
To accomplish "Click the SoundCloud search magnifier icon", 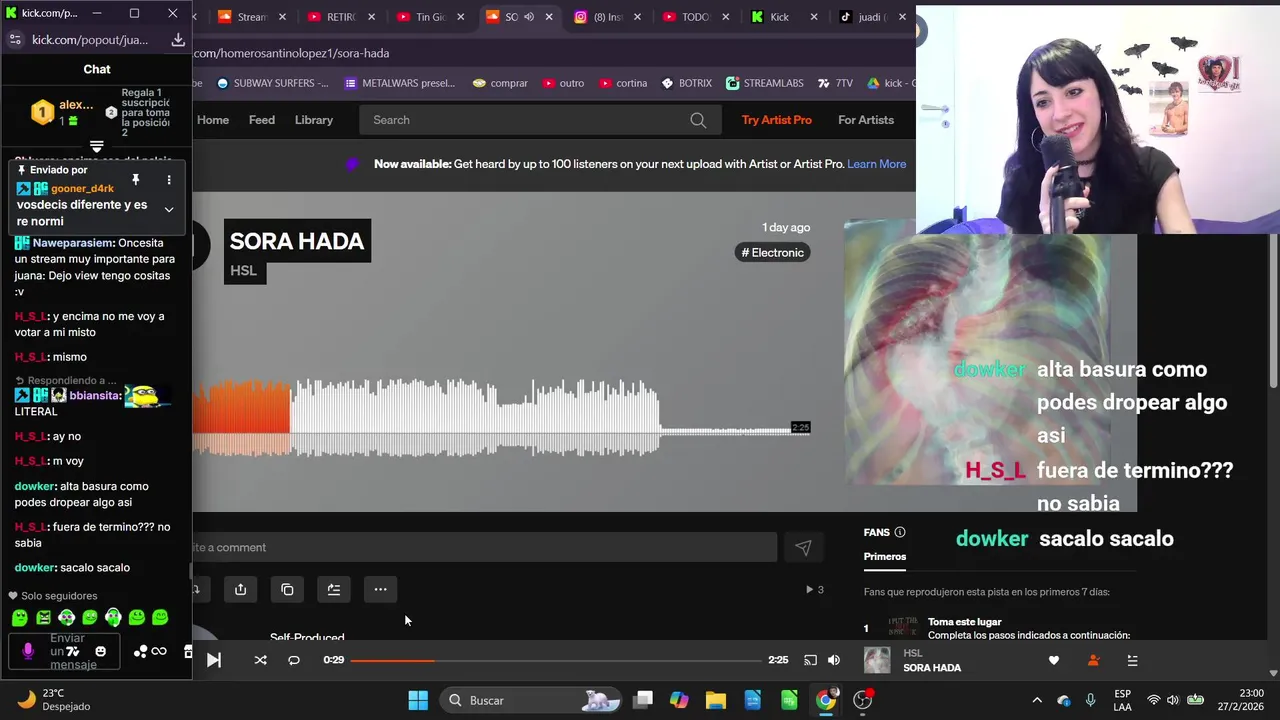I will 698,120.
